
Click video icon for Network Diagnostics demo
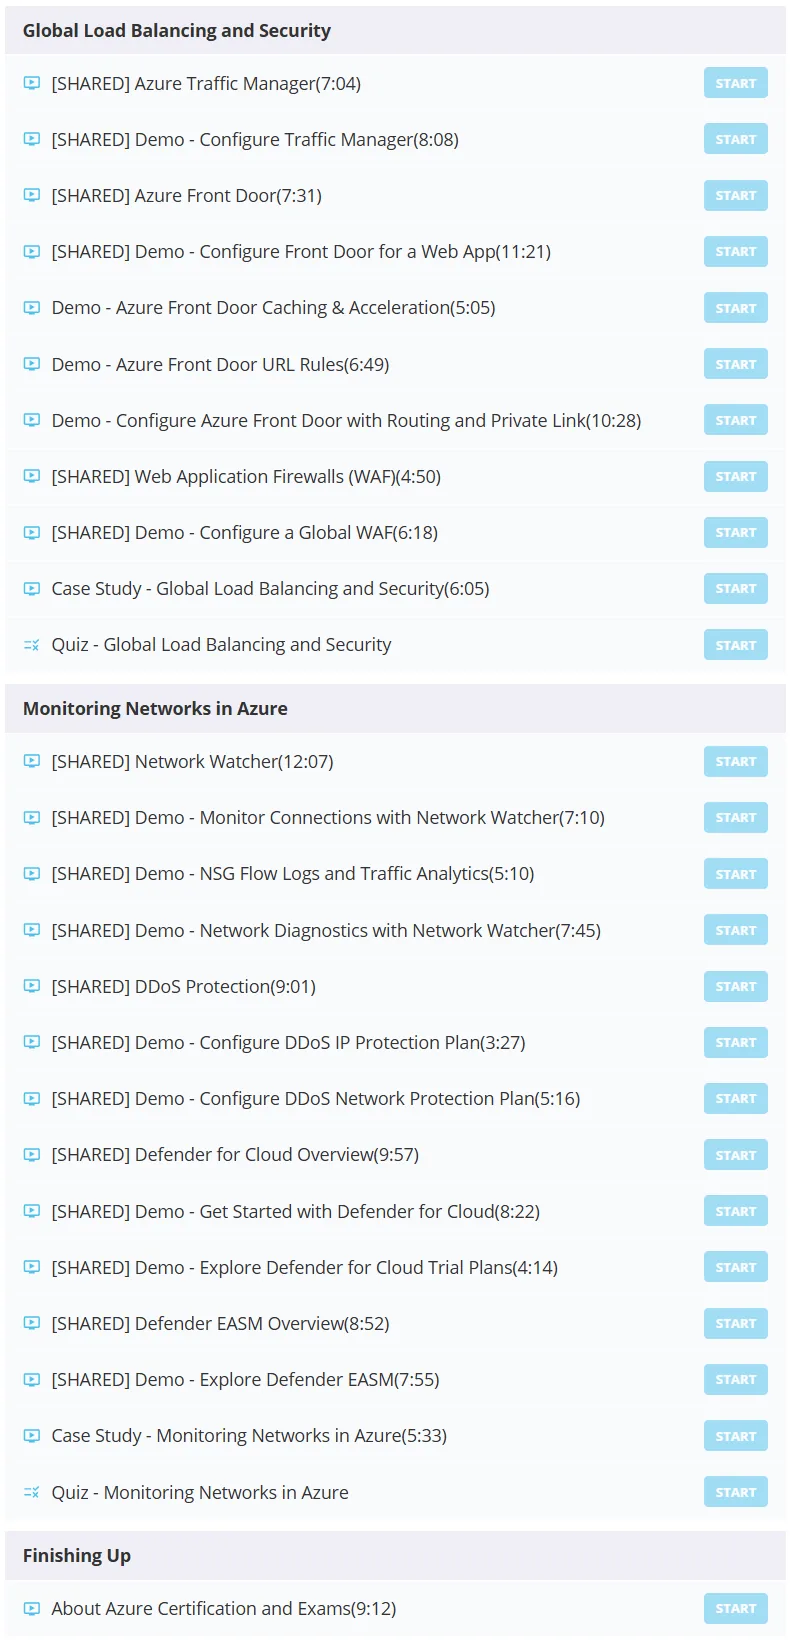[32, 930]
